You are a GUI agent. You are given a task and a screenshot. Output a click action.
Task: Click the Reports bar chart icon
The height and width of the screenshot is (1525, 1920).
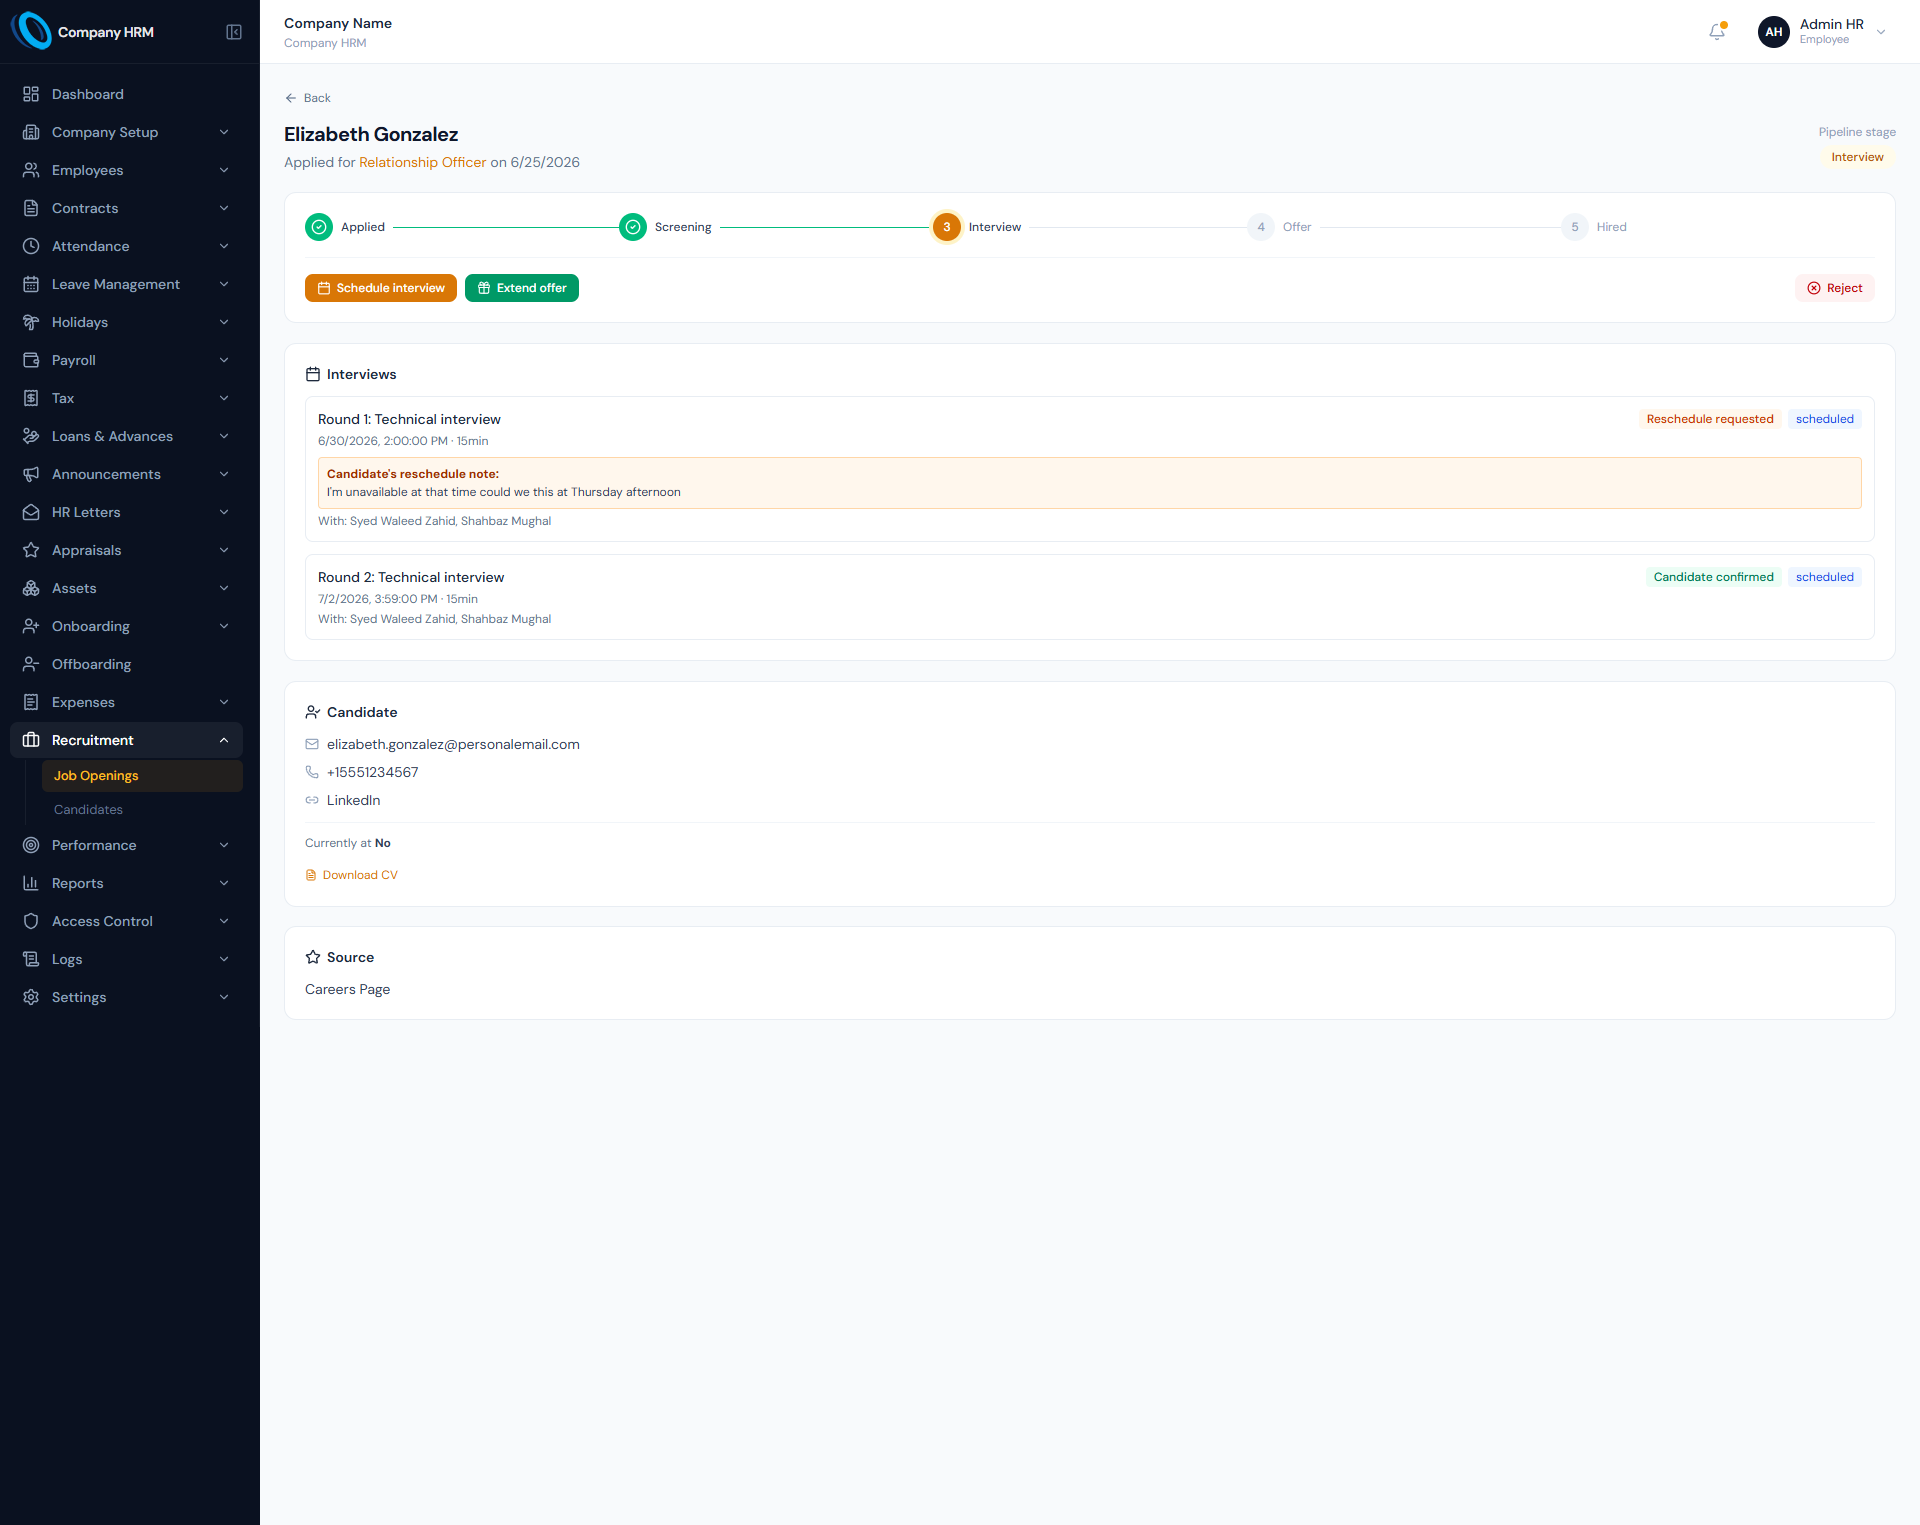tap(31, 883)
